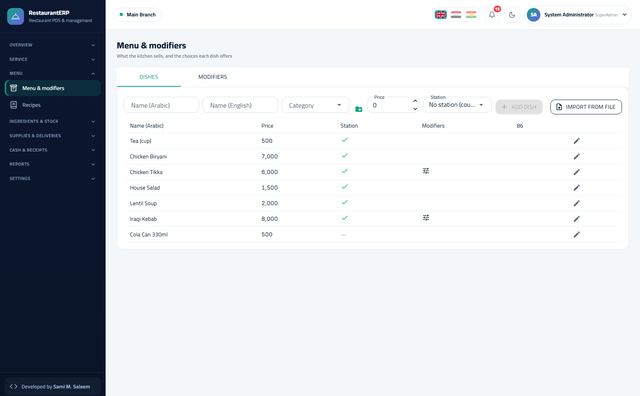Edit the Chicken Biryani dish

click(x=576, y=156)
